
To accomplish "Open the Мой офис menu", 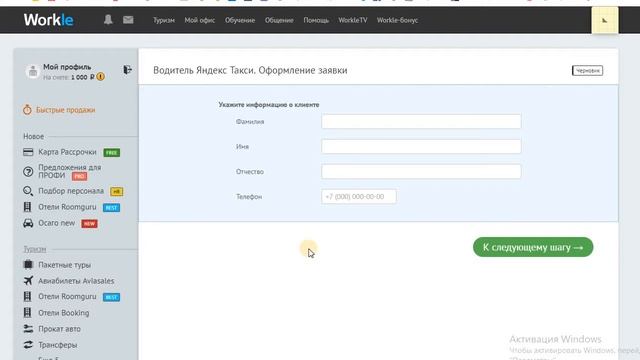I will tap(200, 20).
